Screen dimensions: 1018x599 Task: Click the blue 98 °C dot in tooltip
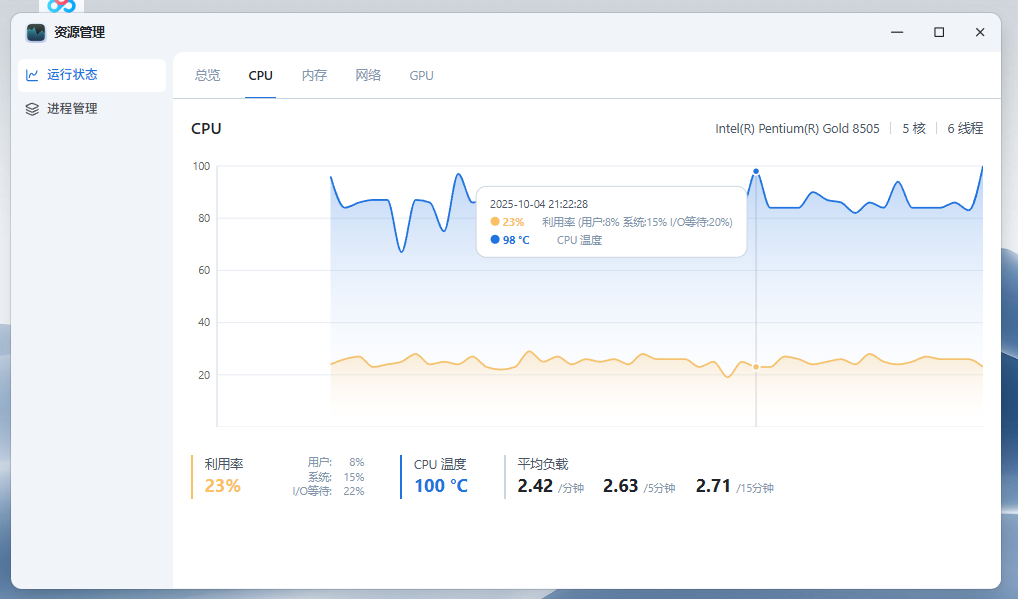[x=495, y=239]
